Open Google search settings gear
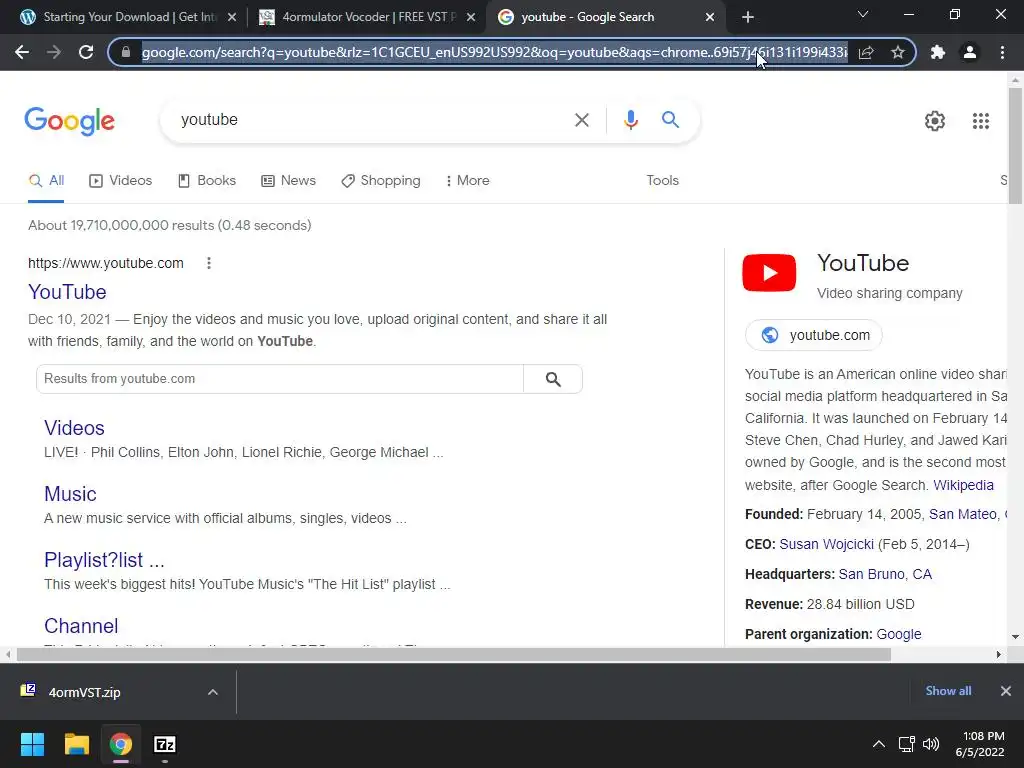The height and width of the screenshot is (768, 1024). coord(935,121)
